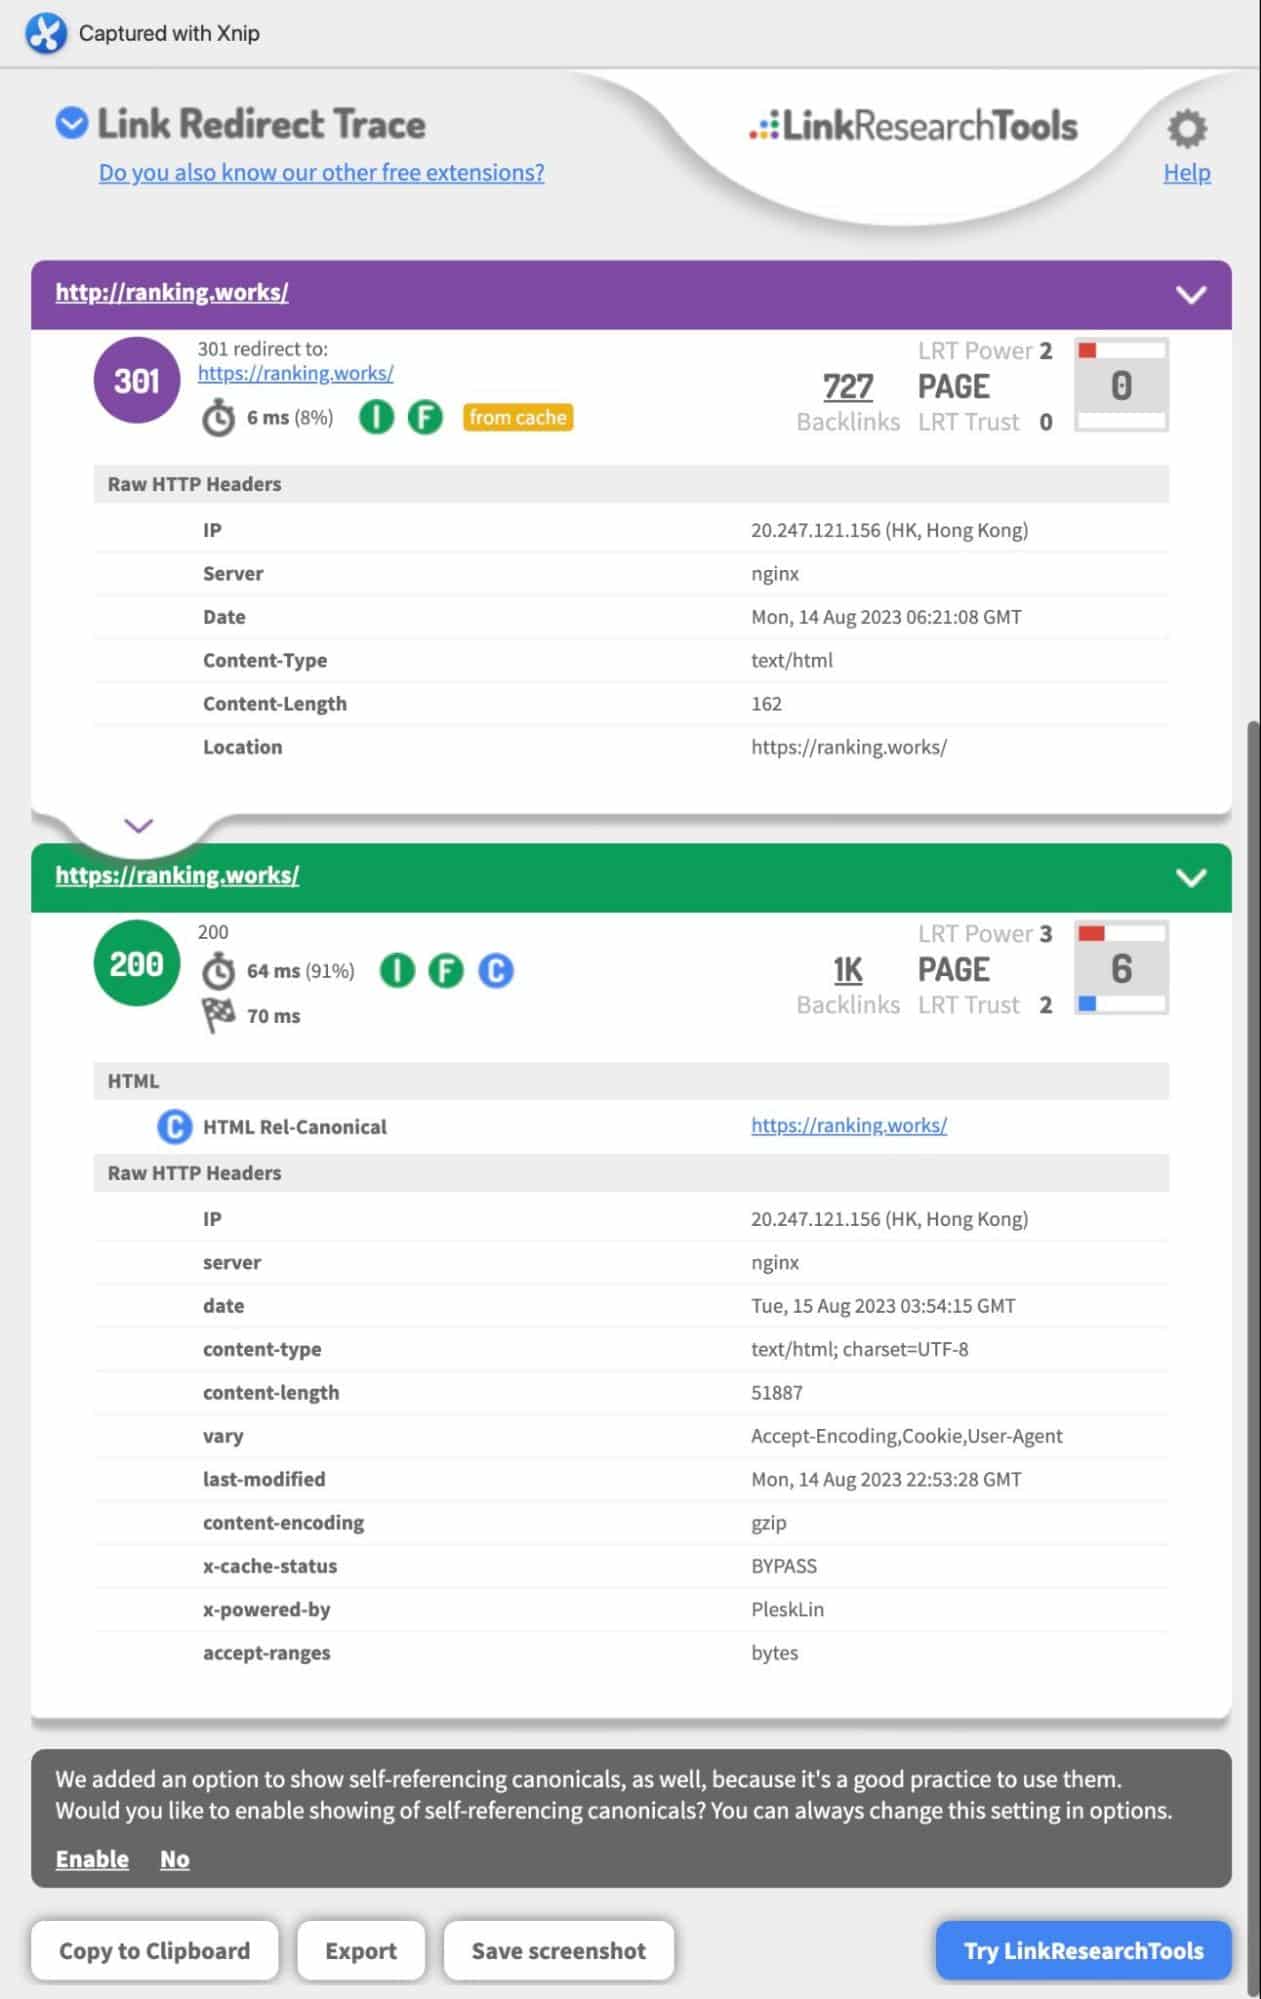
Task: Collapse the http://ranking.works/ purple section
Action: pyautogui.click(x=1190, y=295)
